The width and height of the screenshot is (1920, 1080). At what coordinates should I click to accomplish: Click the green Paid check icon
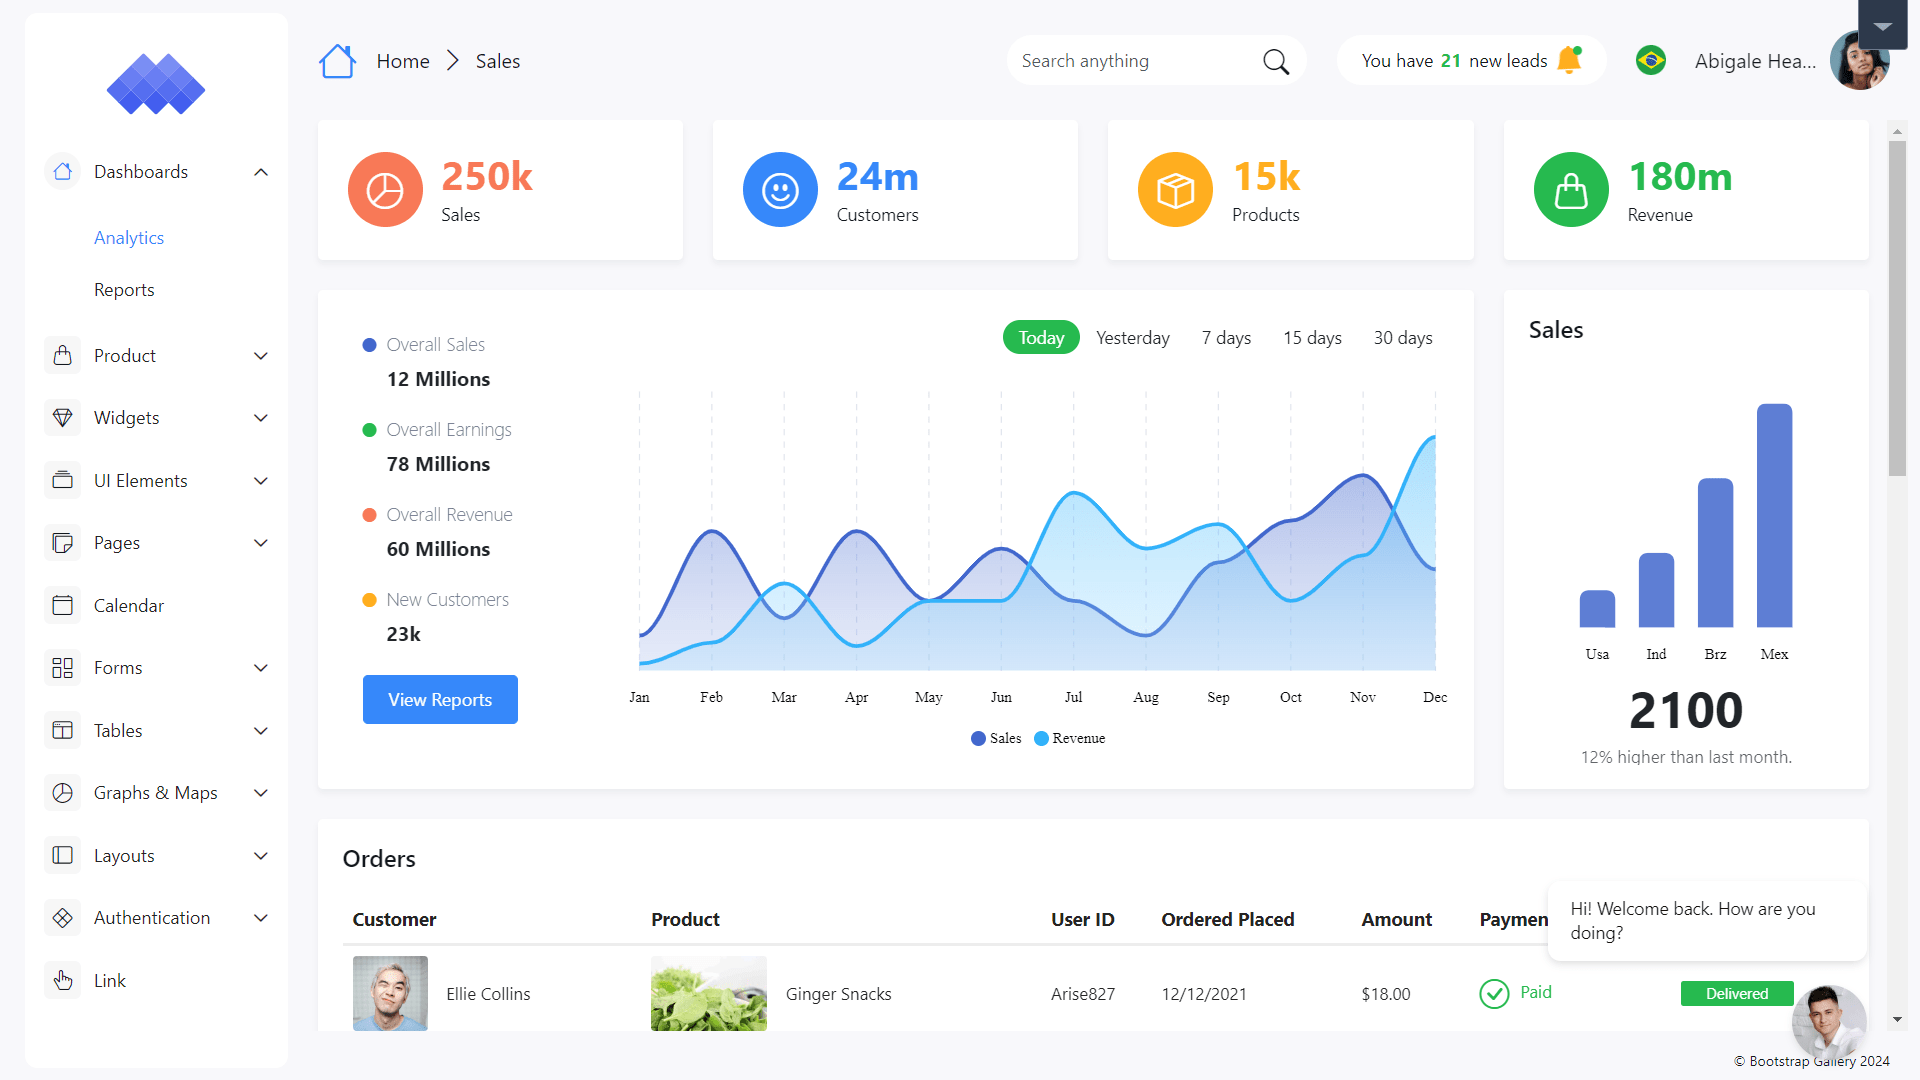[1494, 994]
